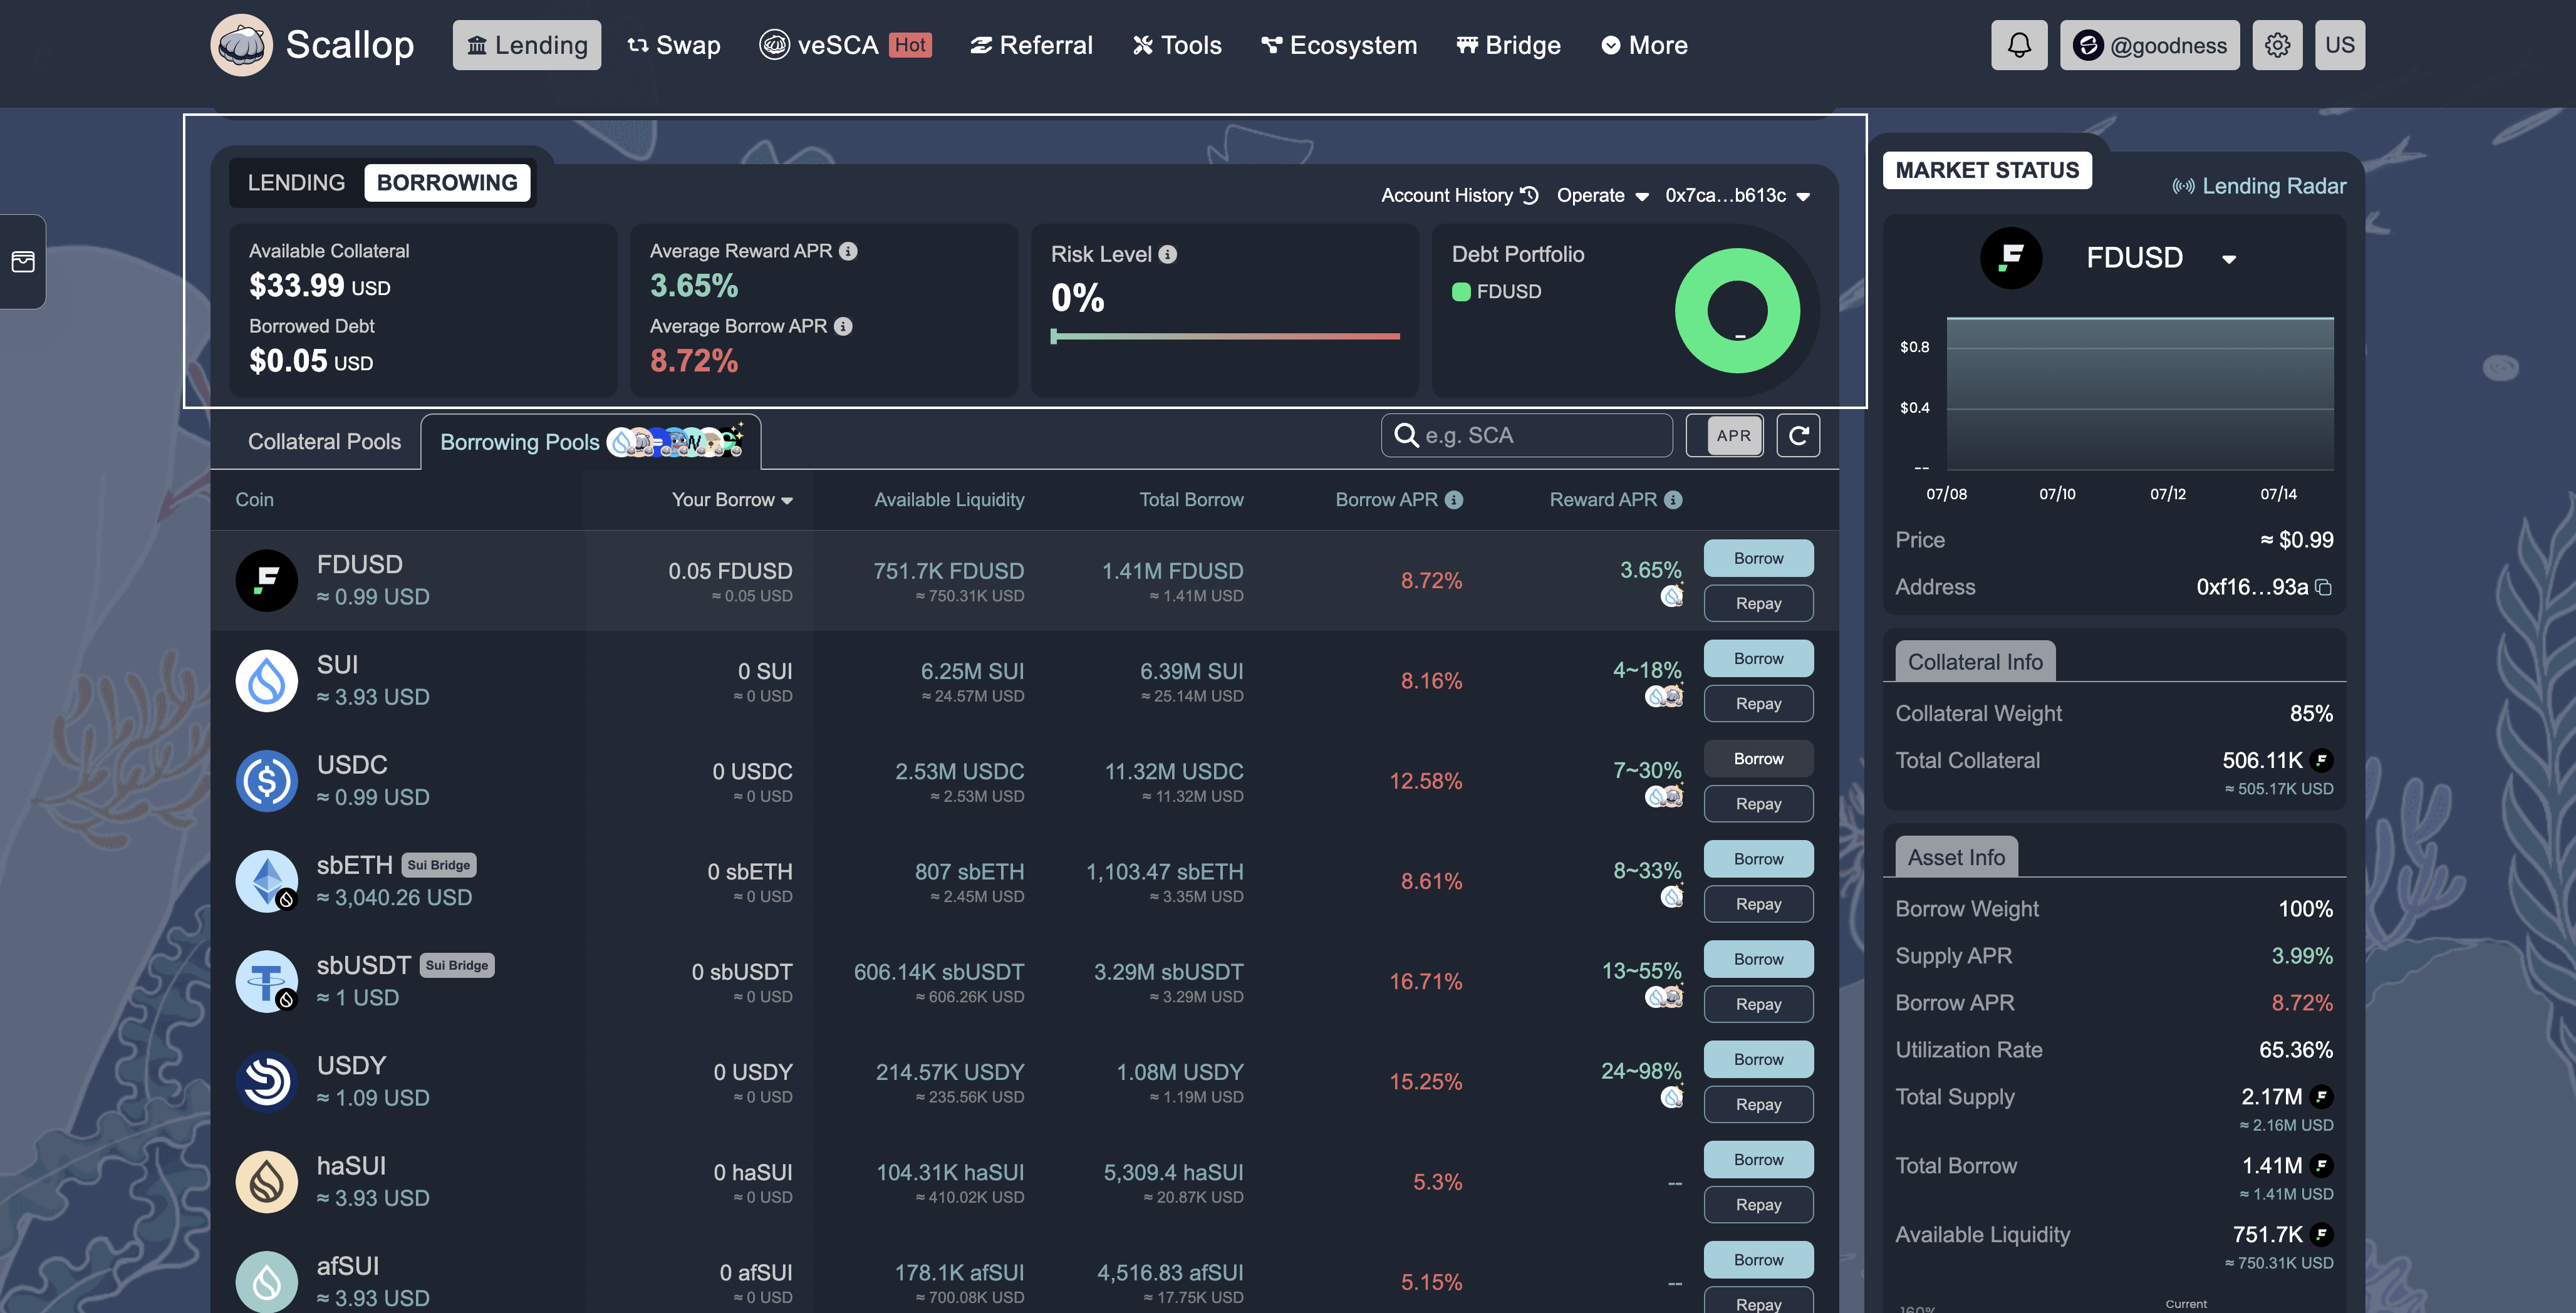The height and width of the screenshot is (1313, 2576).
Task: Click Reward APR column info icon
Action: [1673, 499]
